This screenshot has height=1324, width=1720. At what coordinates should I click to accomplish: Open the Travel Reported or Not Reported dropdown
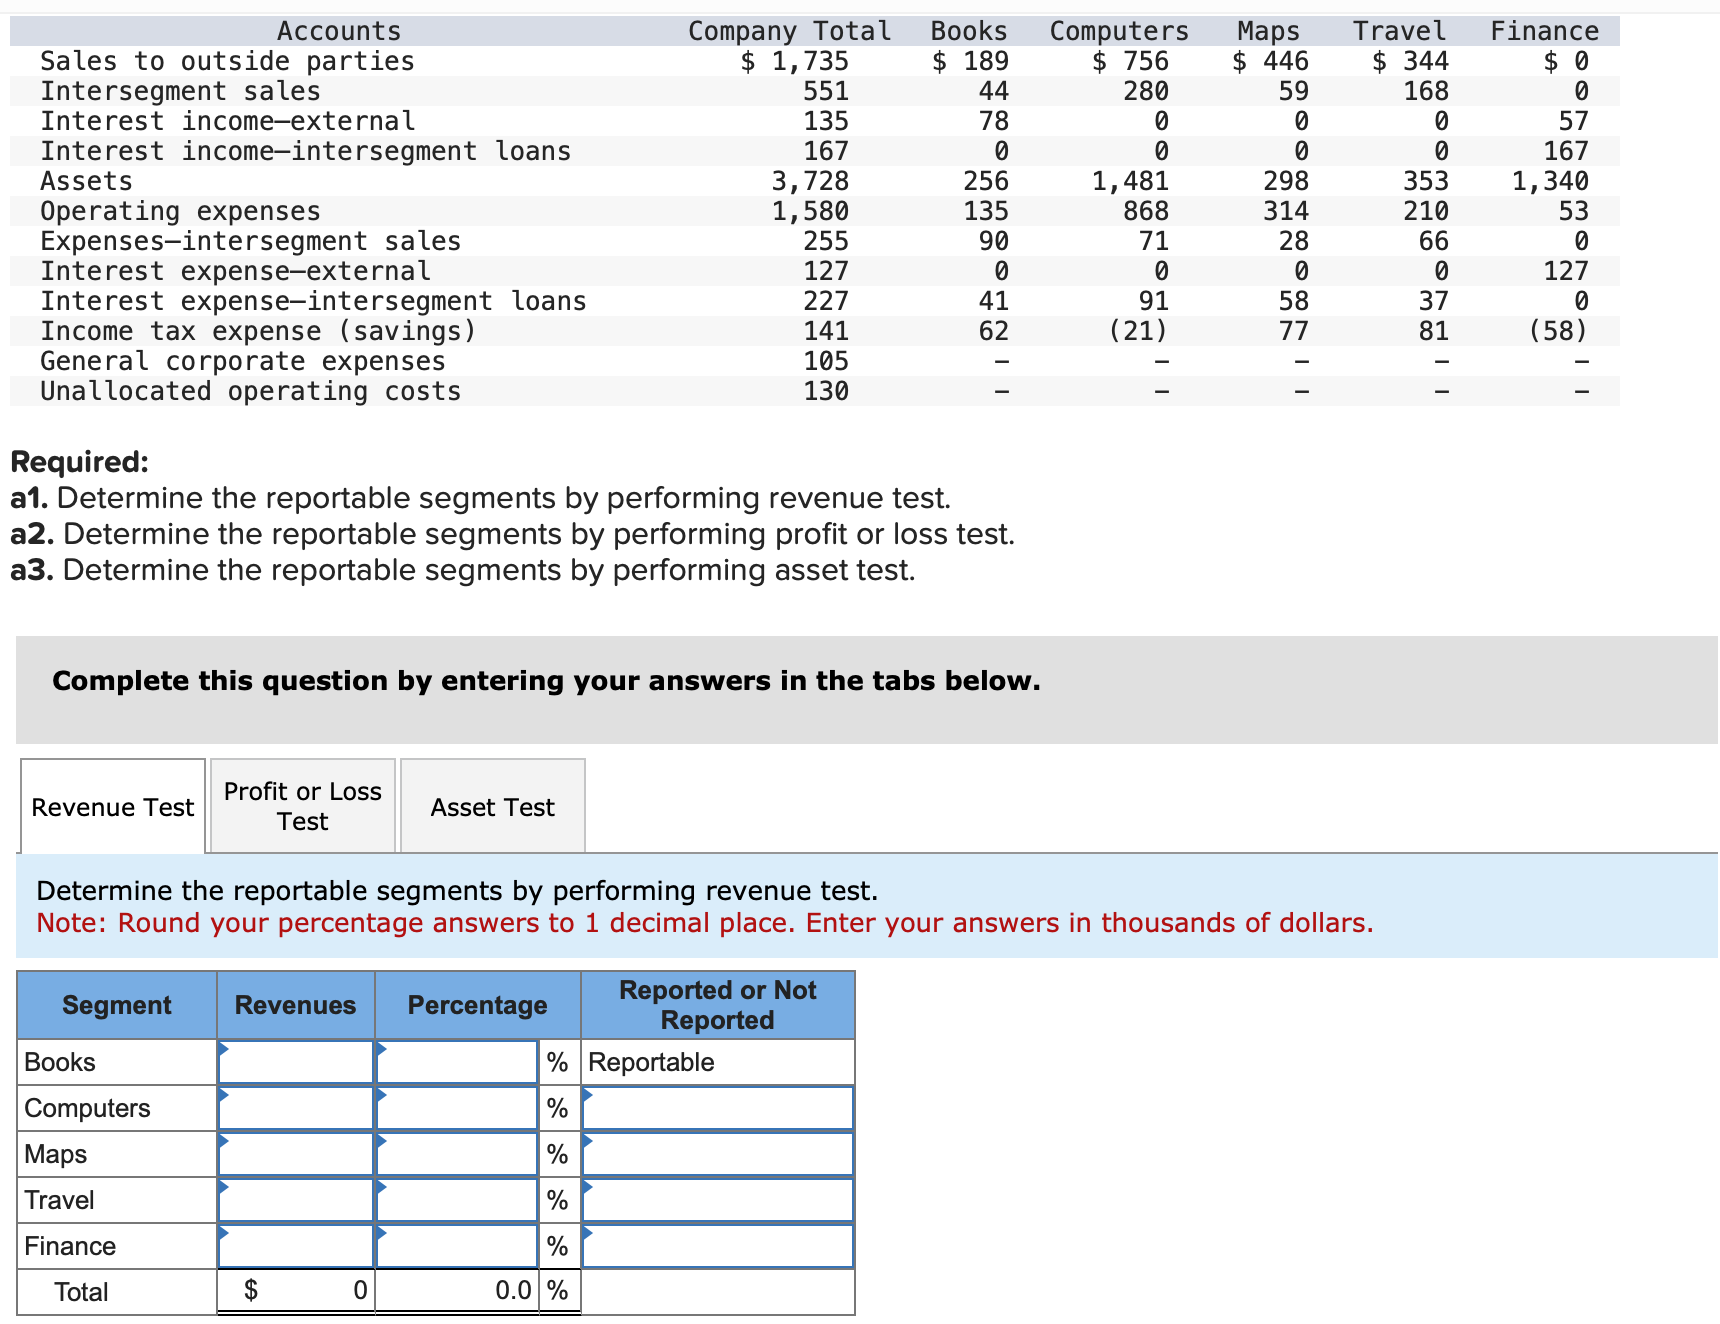pos(716,1199)
